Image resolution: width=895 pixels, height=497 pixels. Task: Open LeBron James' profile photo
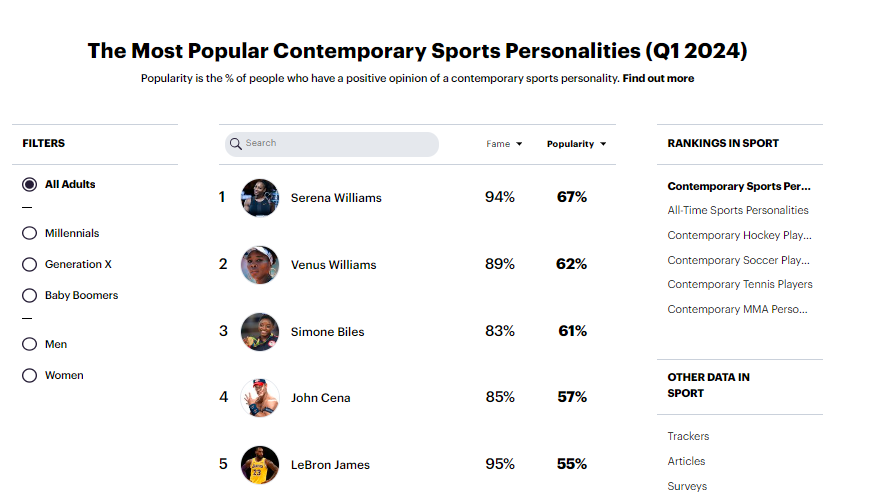[x=260, y=465]
